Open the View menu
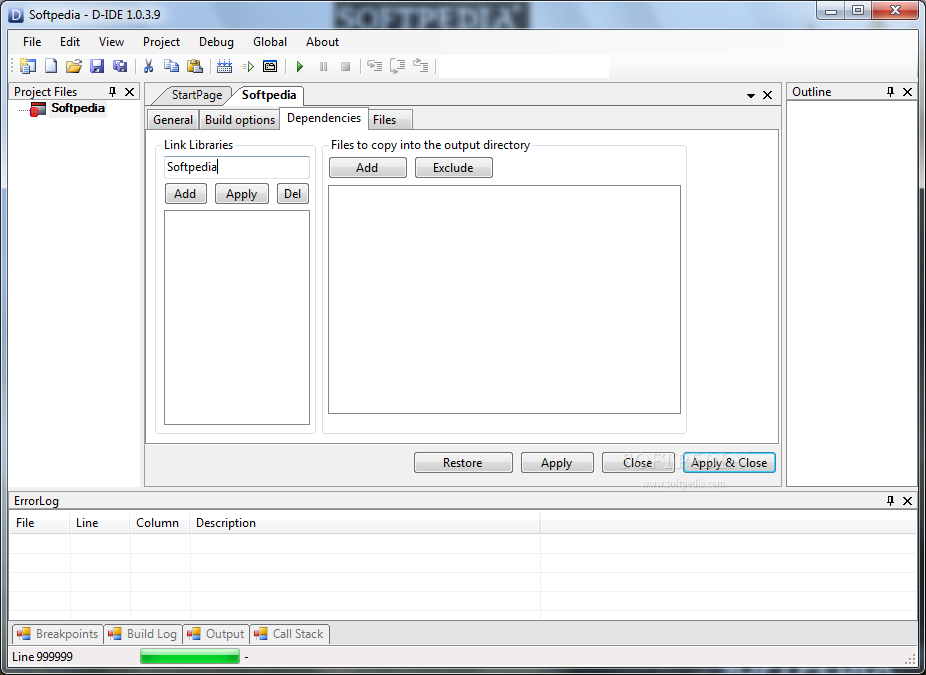The image size is (926, 675). 111,42
